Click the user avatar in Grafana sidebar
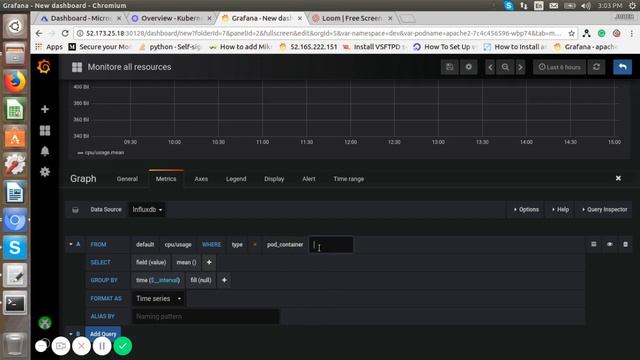Image resolution: width=640 pixels, height=360 pixels. click(45, 323)
